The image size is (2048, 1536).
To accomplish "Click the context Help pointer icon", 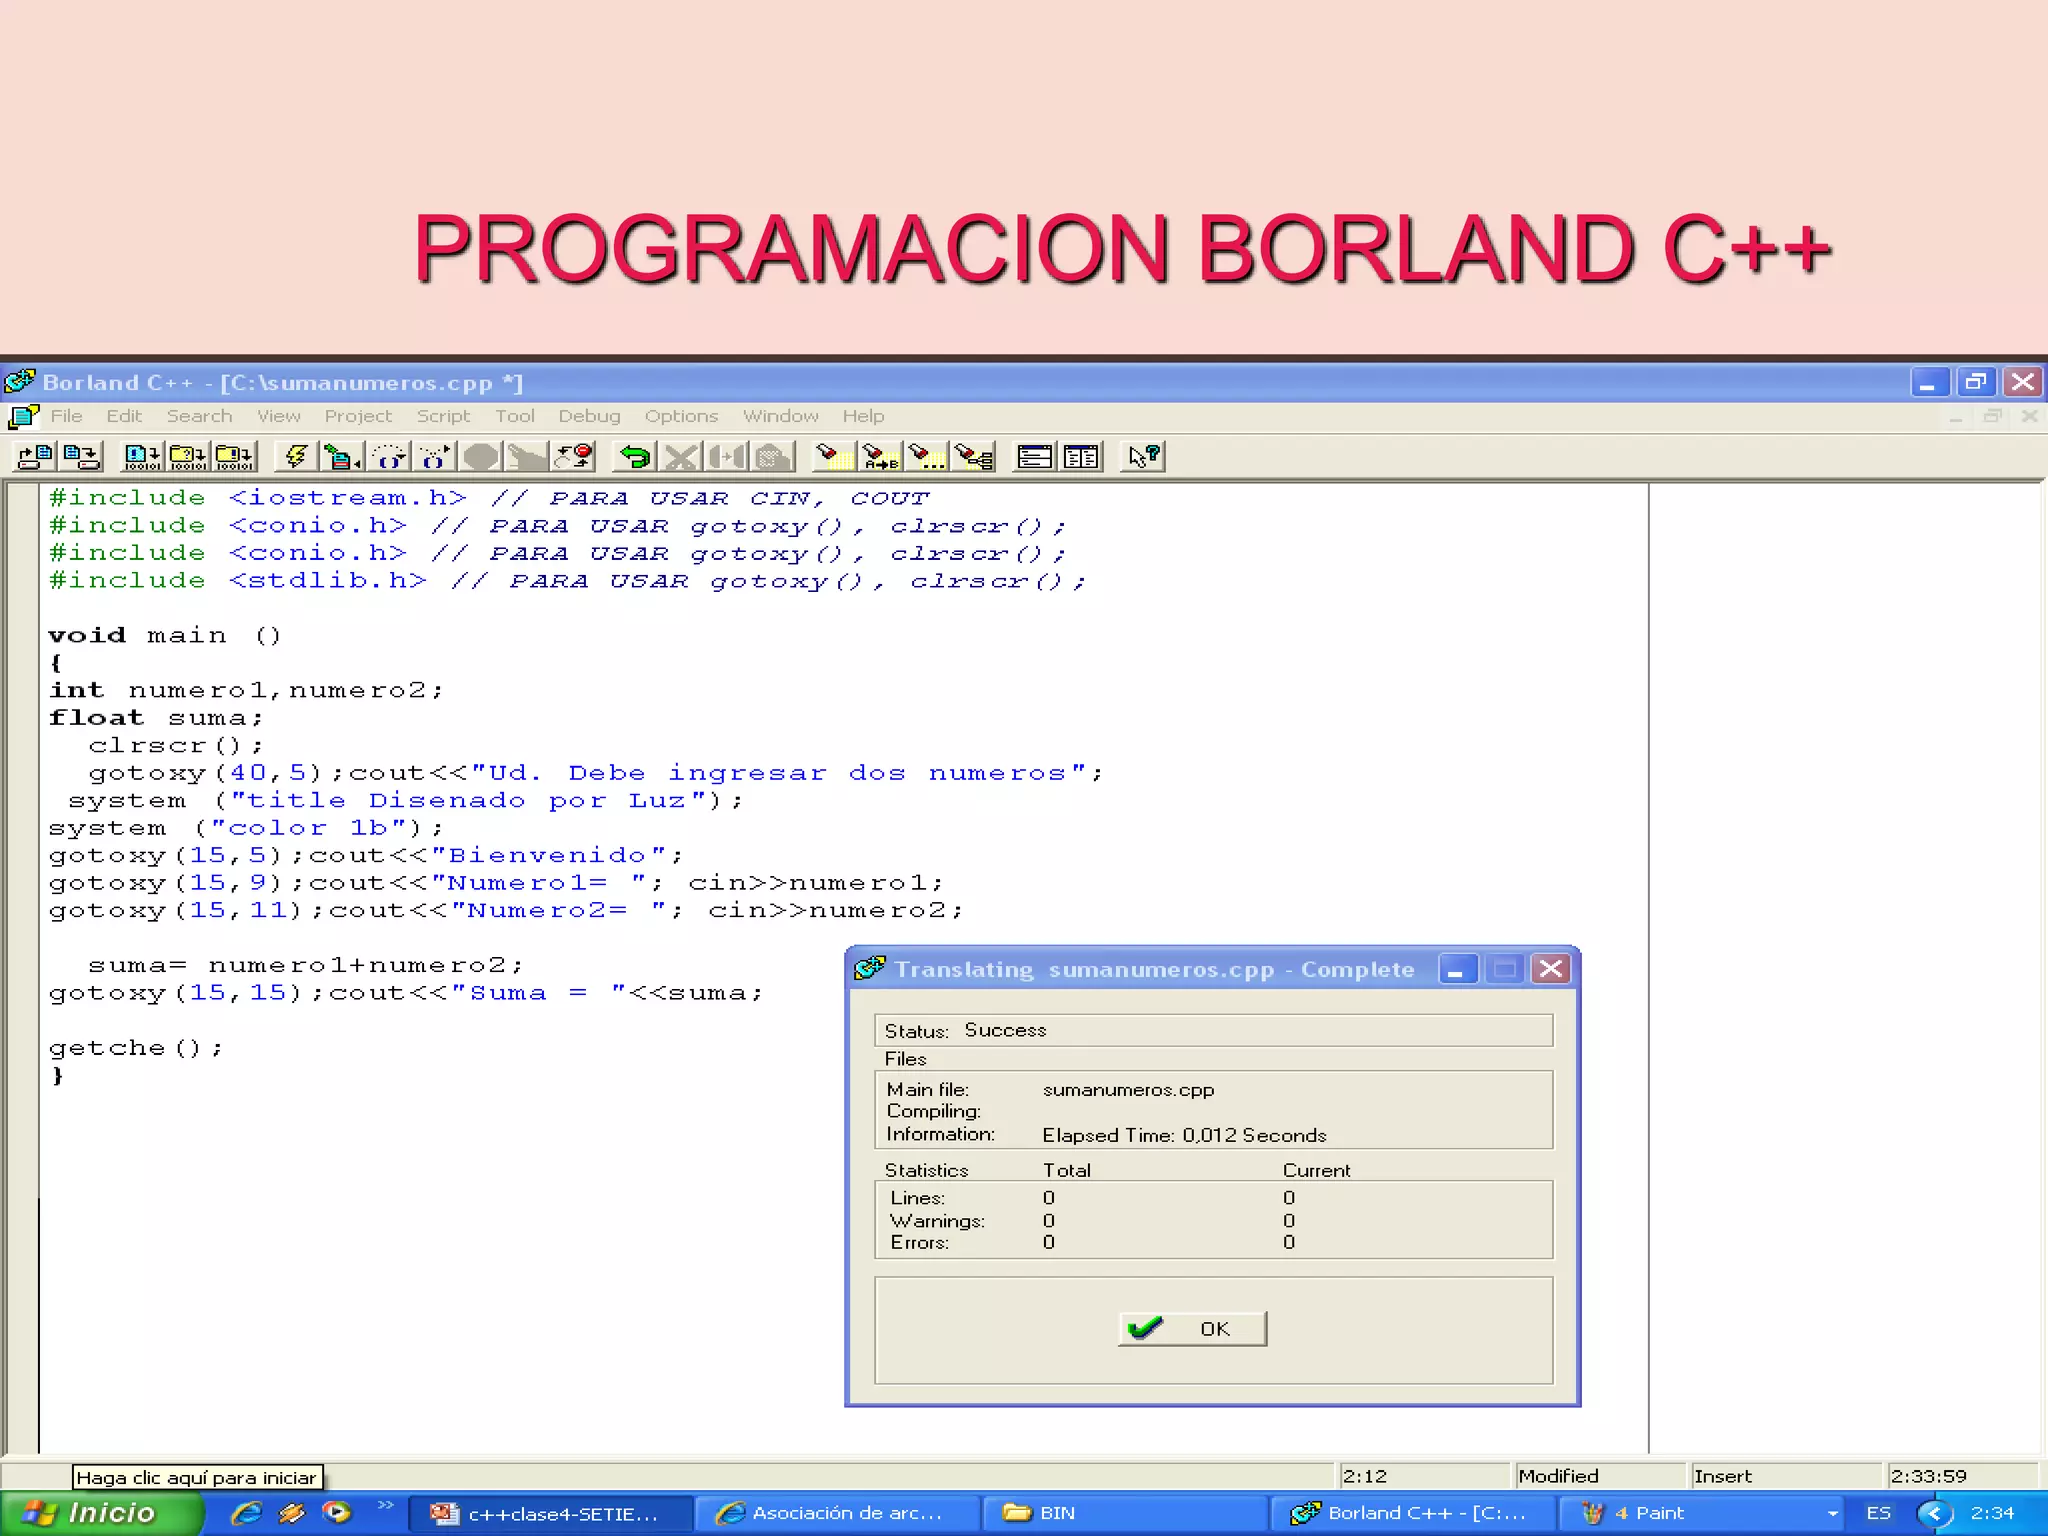I will pos(1143,457).
